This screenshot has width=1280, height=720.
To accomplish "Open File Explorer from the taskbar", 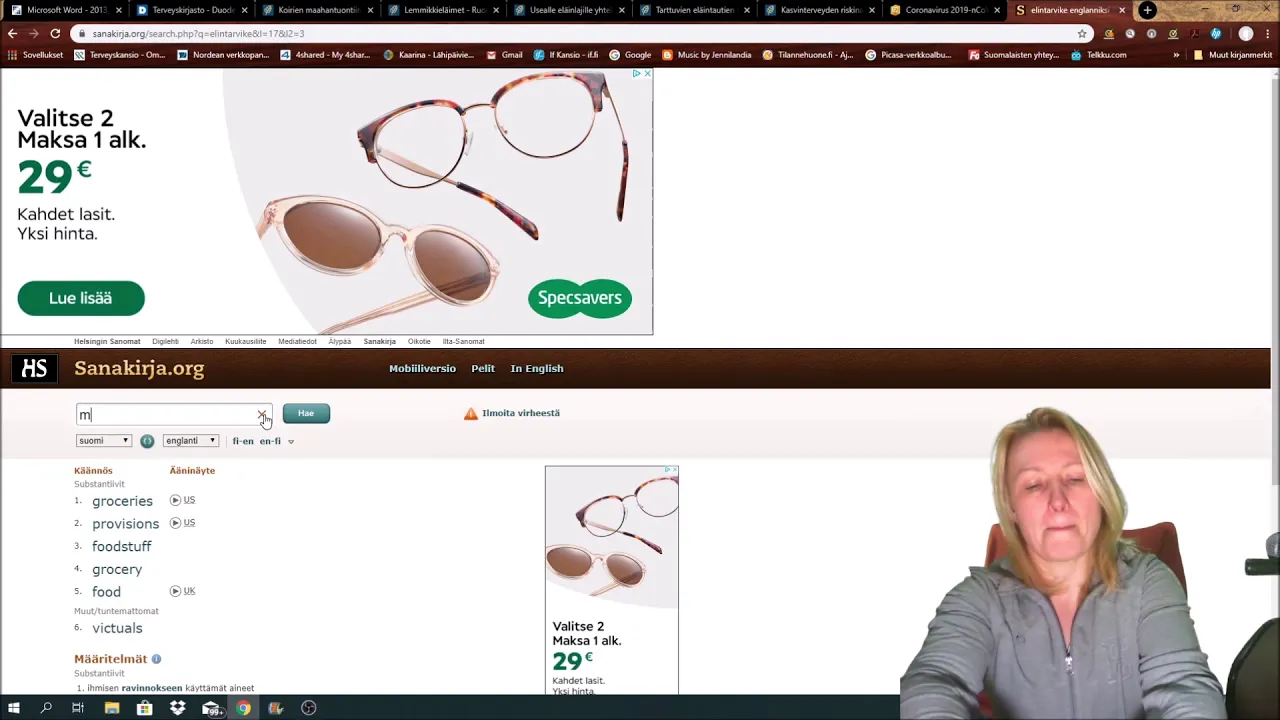I will (x=112, y=708).
